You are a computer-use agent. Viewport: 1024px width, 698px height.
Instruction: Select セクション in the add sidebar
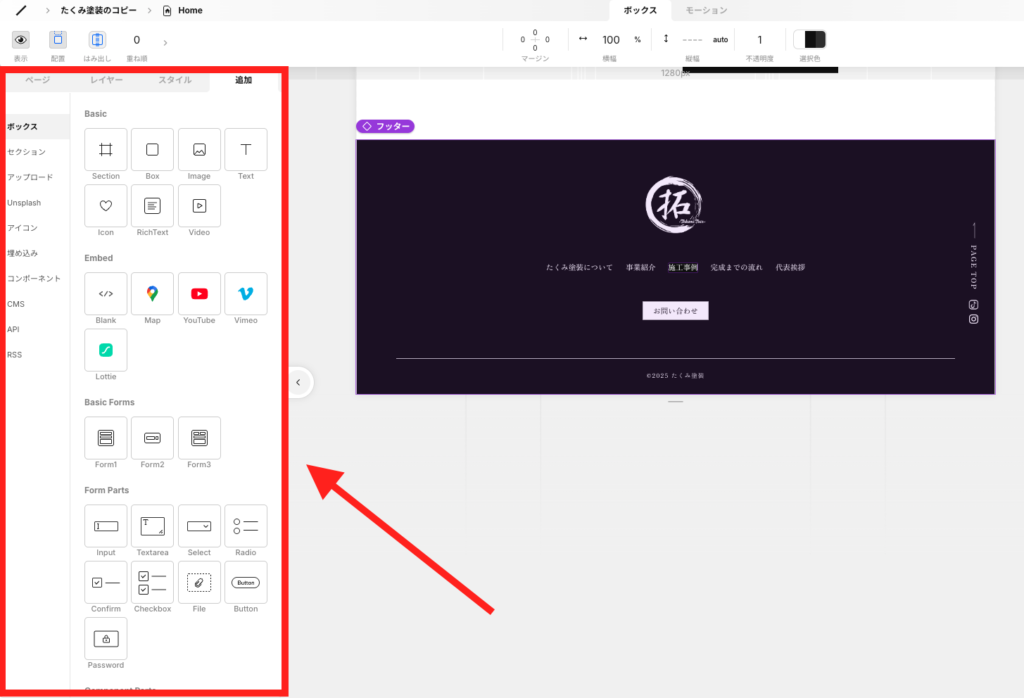[27, 152]
